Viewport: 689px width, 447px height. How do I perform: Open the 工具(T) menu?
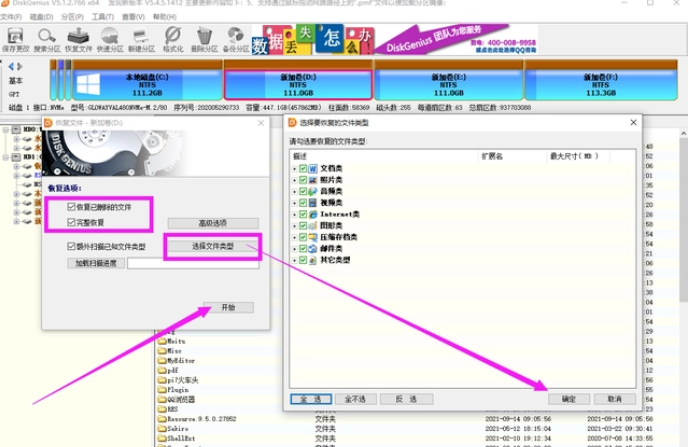(102, 16)
